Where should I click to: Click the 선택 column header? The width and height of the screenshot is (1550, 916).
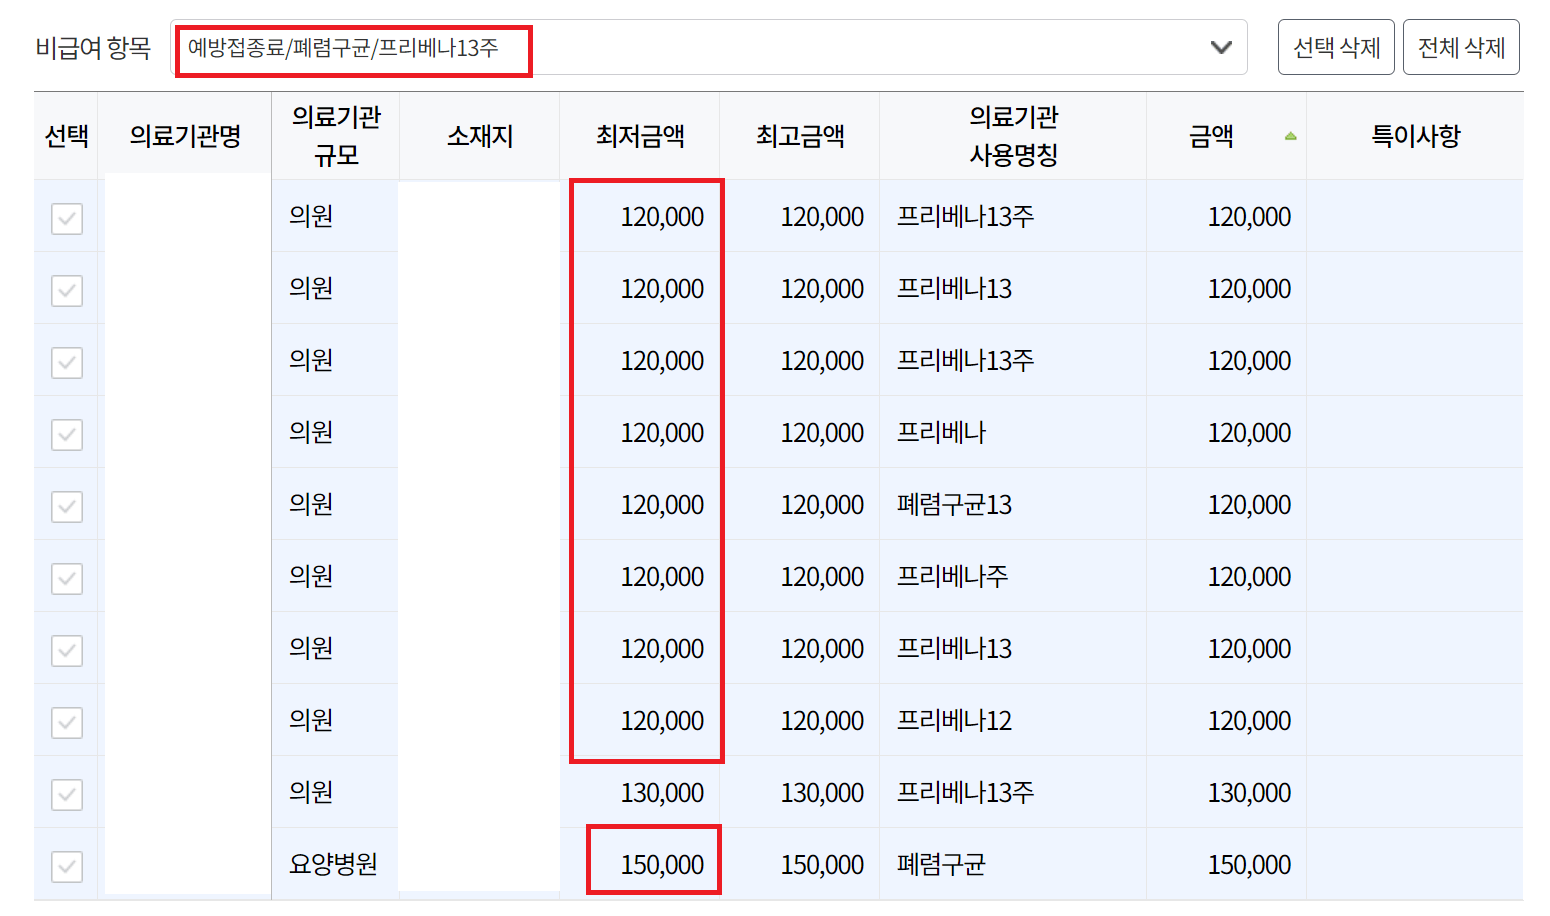click(x=67, y=136)
